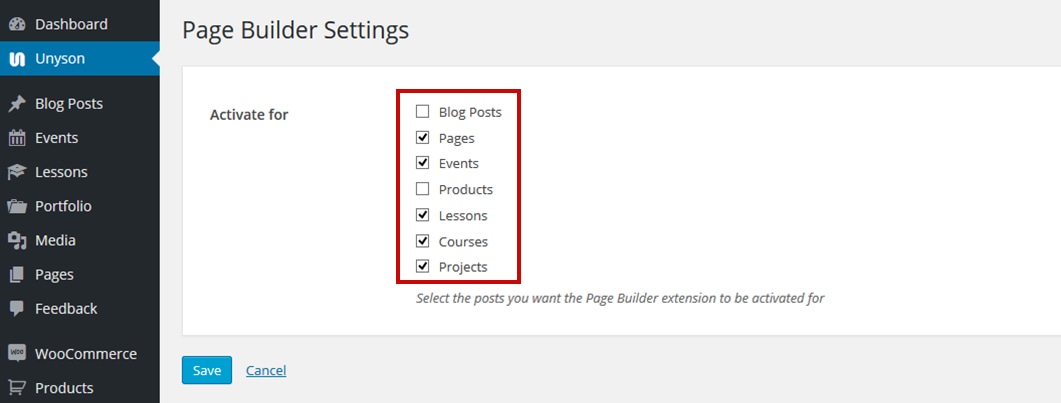Uncheck the Courses checkbox

click(x=423, y=241)
